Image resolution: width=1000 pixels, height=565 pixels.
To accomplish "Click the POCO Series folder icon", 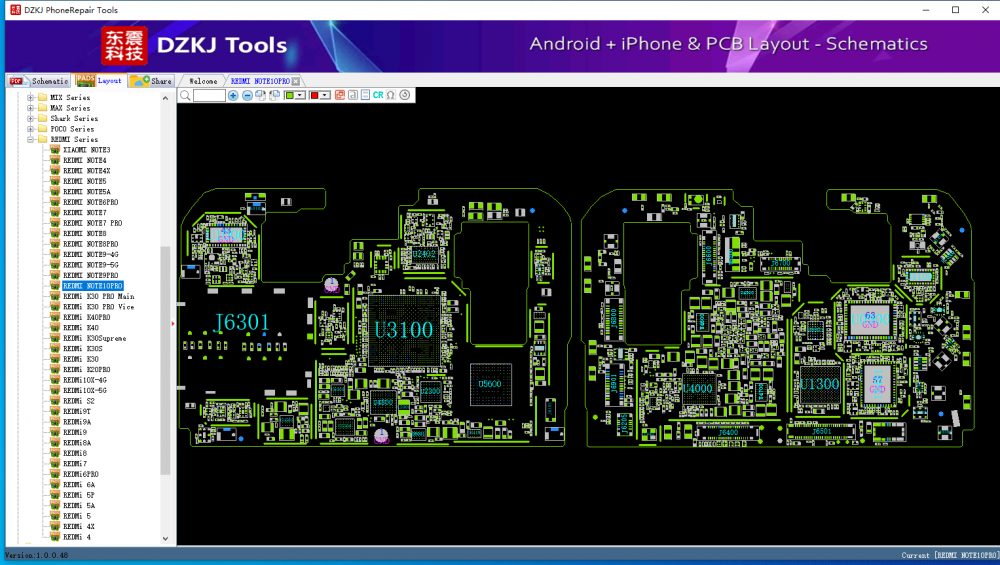I will [x=43, y=129].
